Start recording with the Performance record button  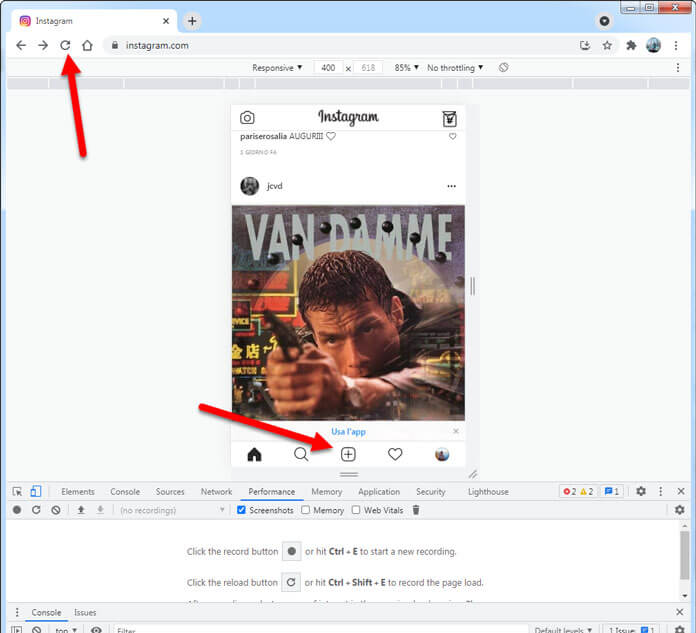click(17, 510)
